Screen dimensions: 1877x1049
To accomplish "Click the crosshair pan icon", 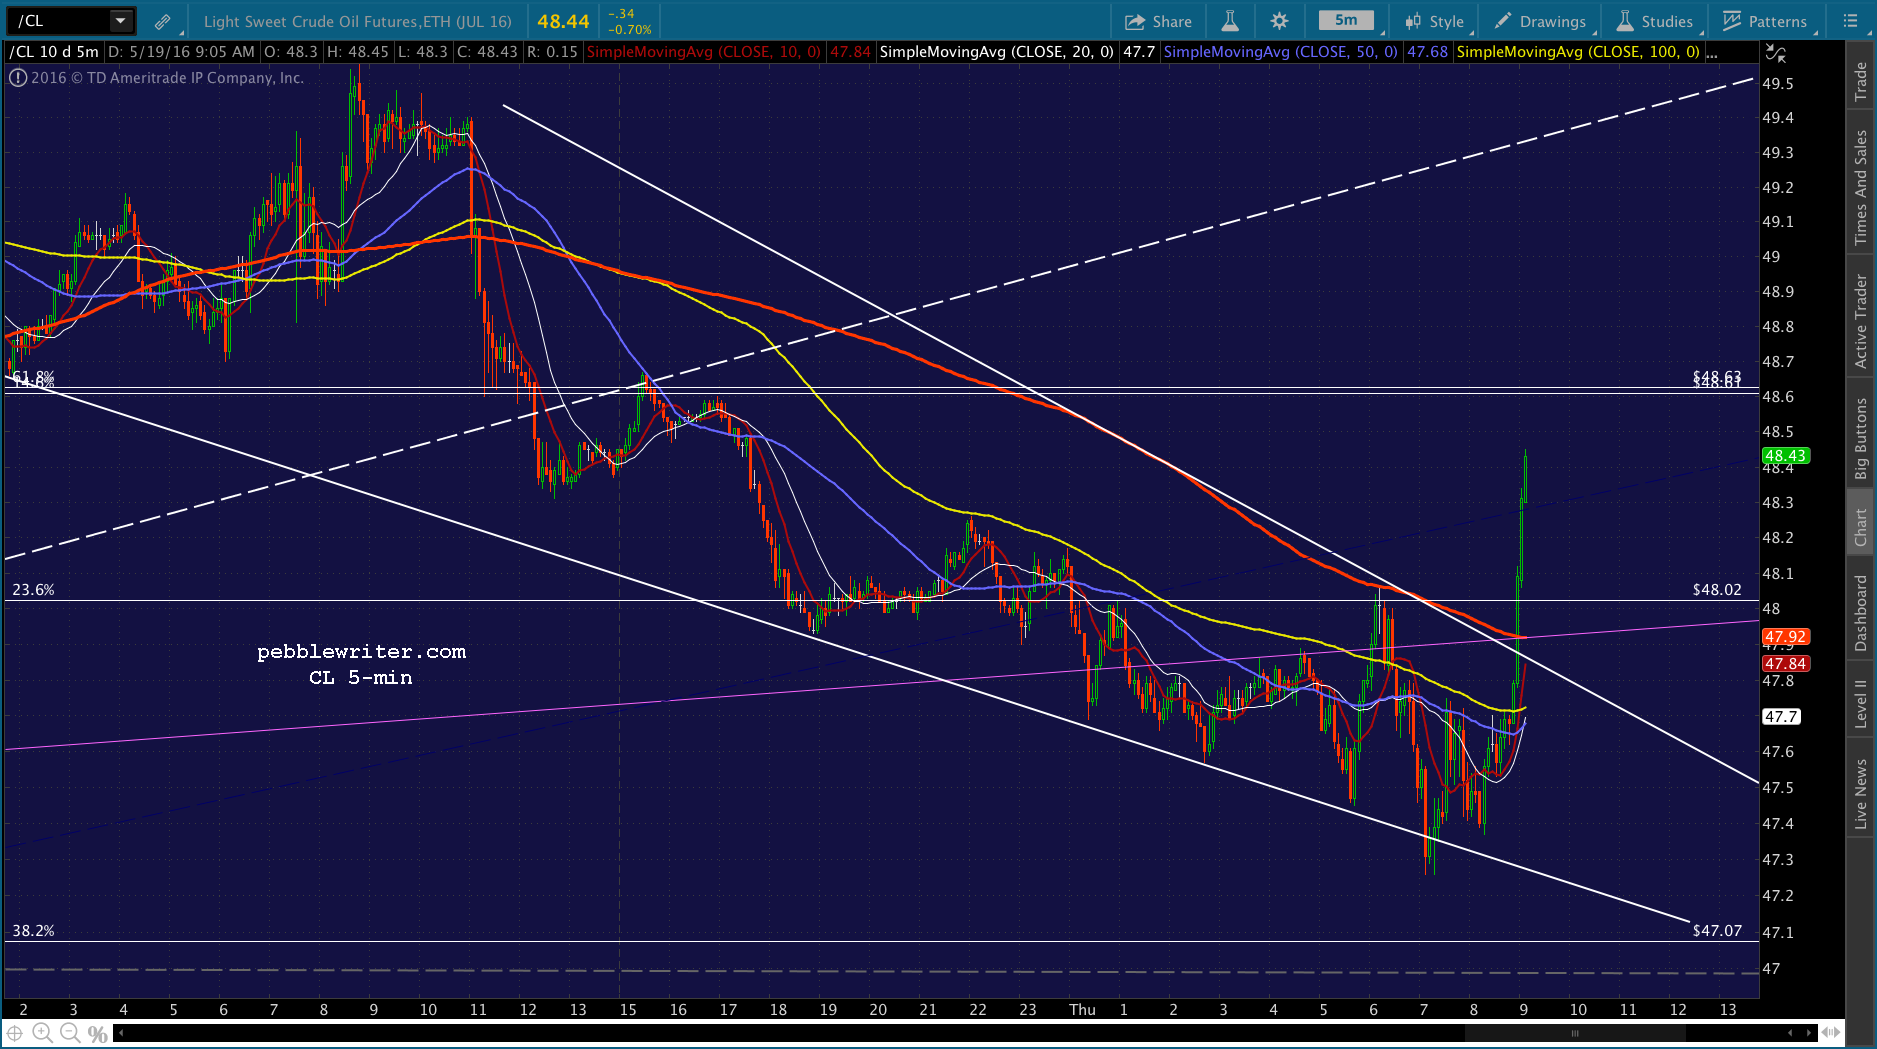I will pos(15,1033).
